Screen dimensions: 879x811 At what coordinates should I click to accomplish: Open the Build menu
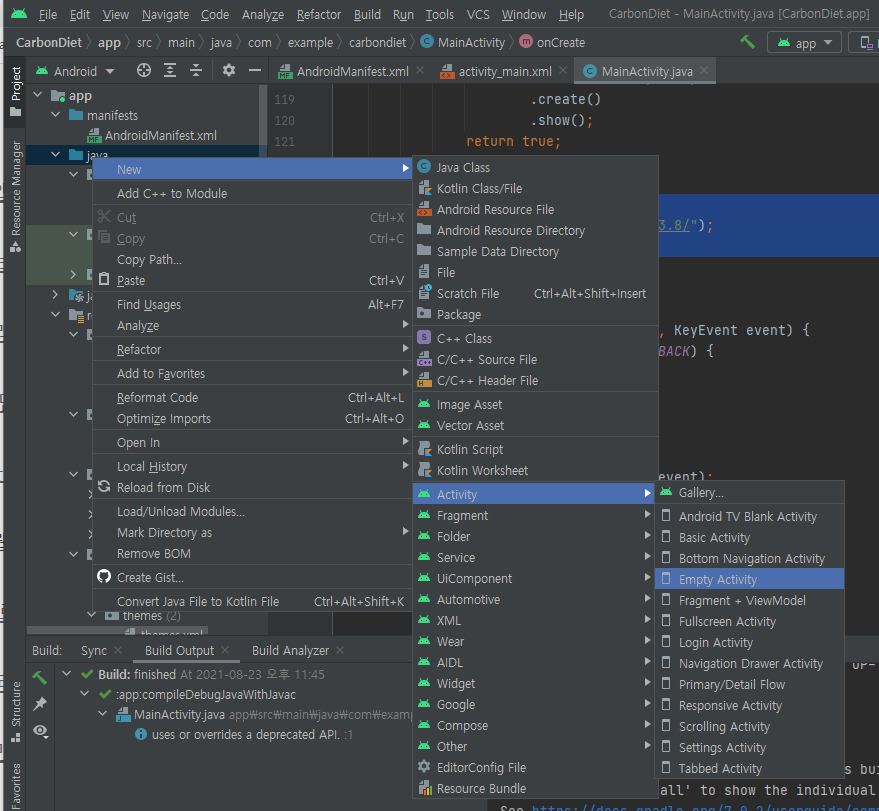[x=367, y=15]
